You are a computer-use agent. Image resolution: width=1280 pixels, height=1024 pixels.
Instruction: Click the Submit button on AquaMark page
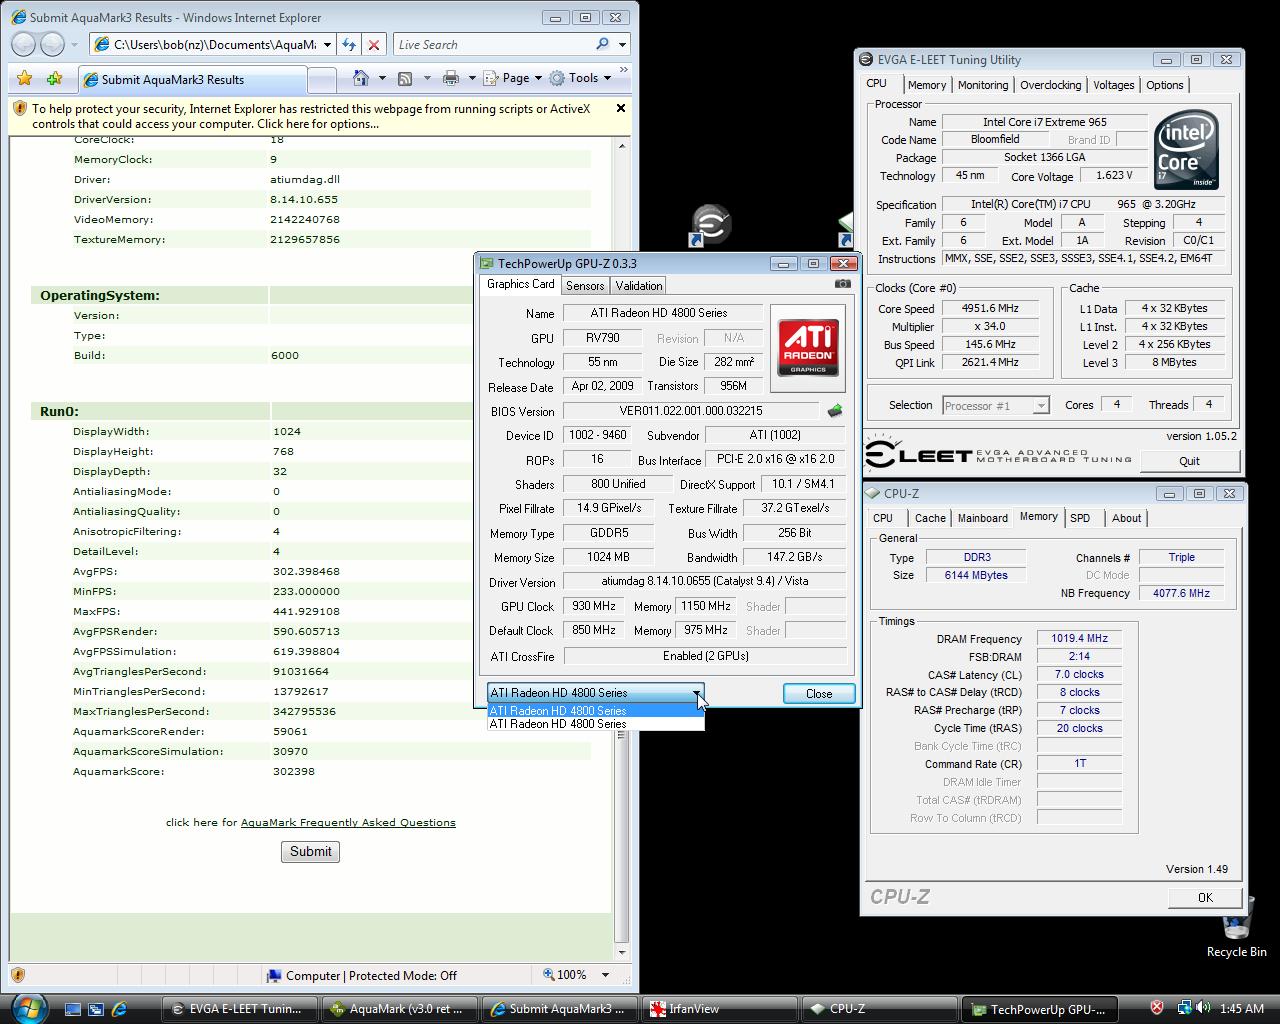tap(310, 851)
